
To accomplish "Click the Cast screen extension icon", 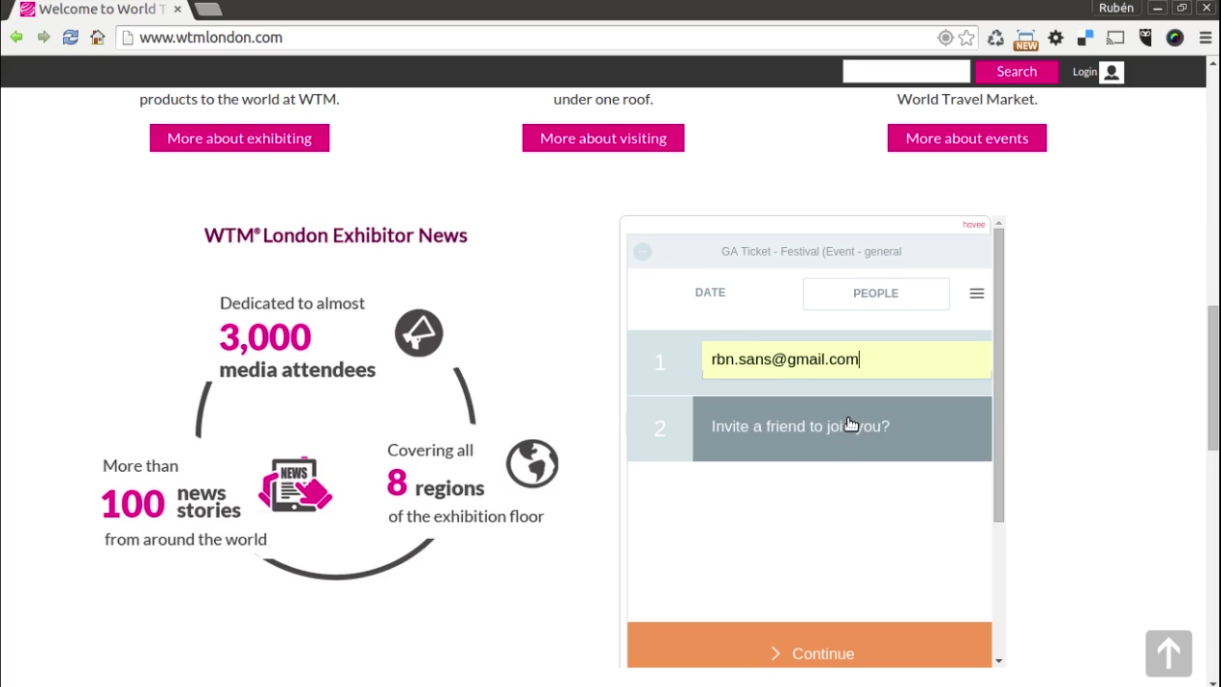I will [x=1116, y=38].
